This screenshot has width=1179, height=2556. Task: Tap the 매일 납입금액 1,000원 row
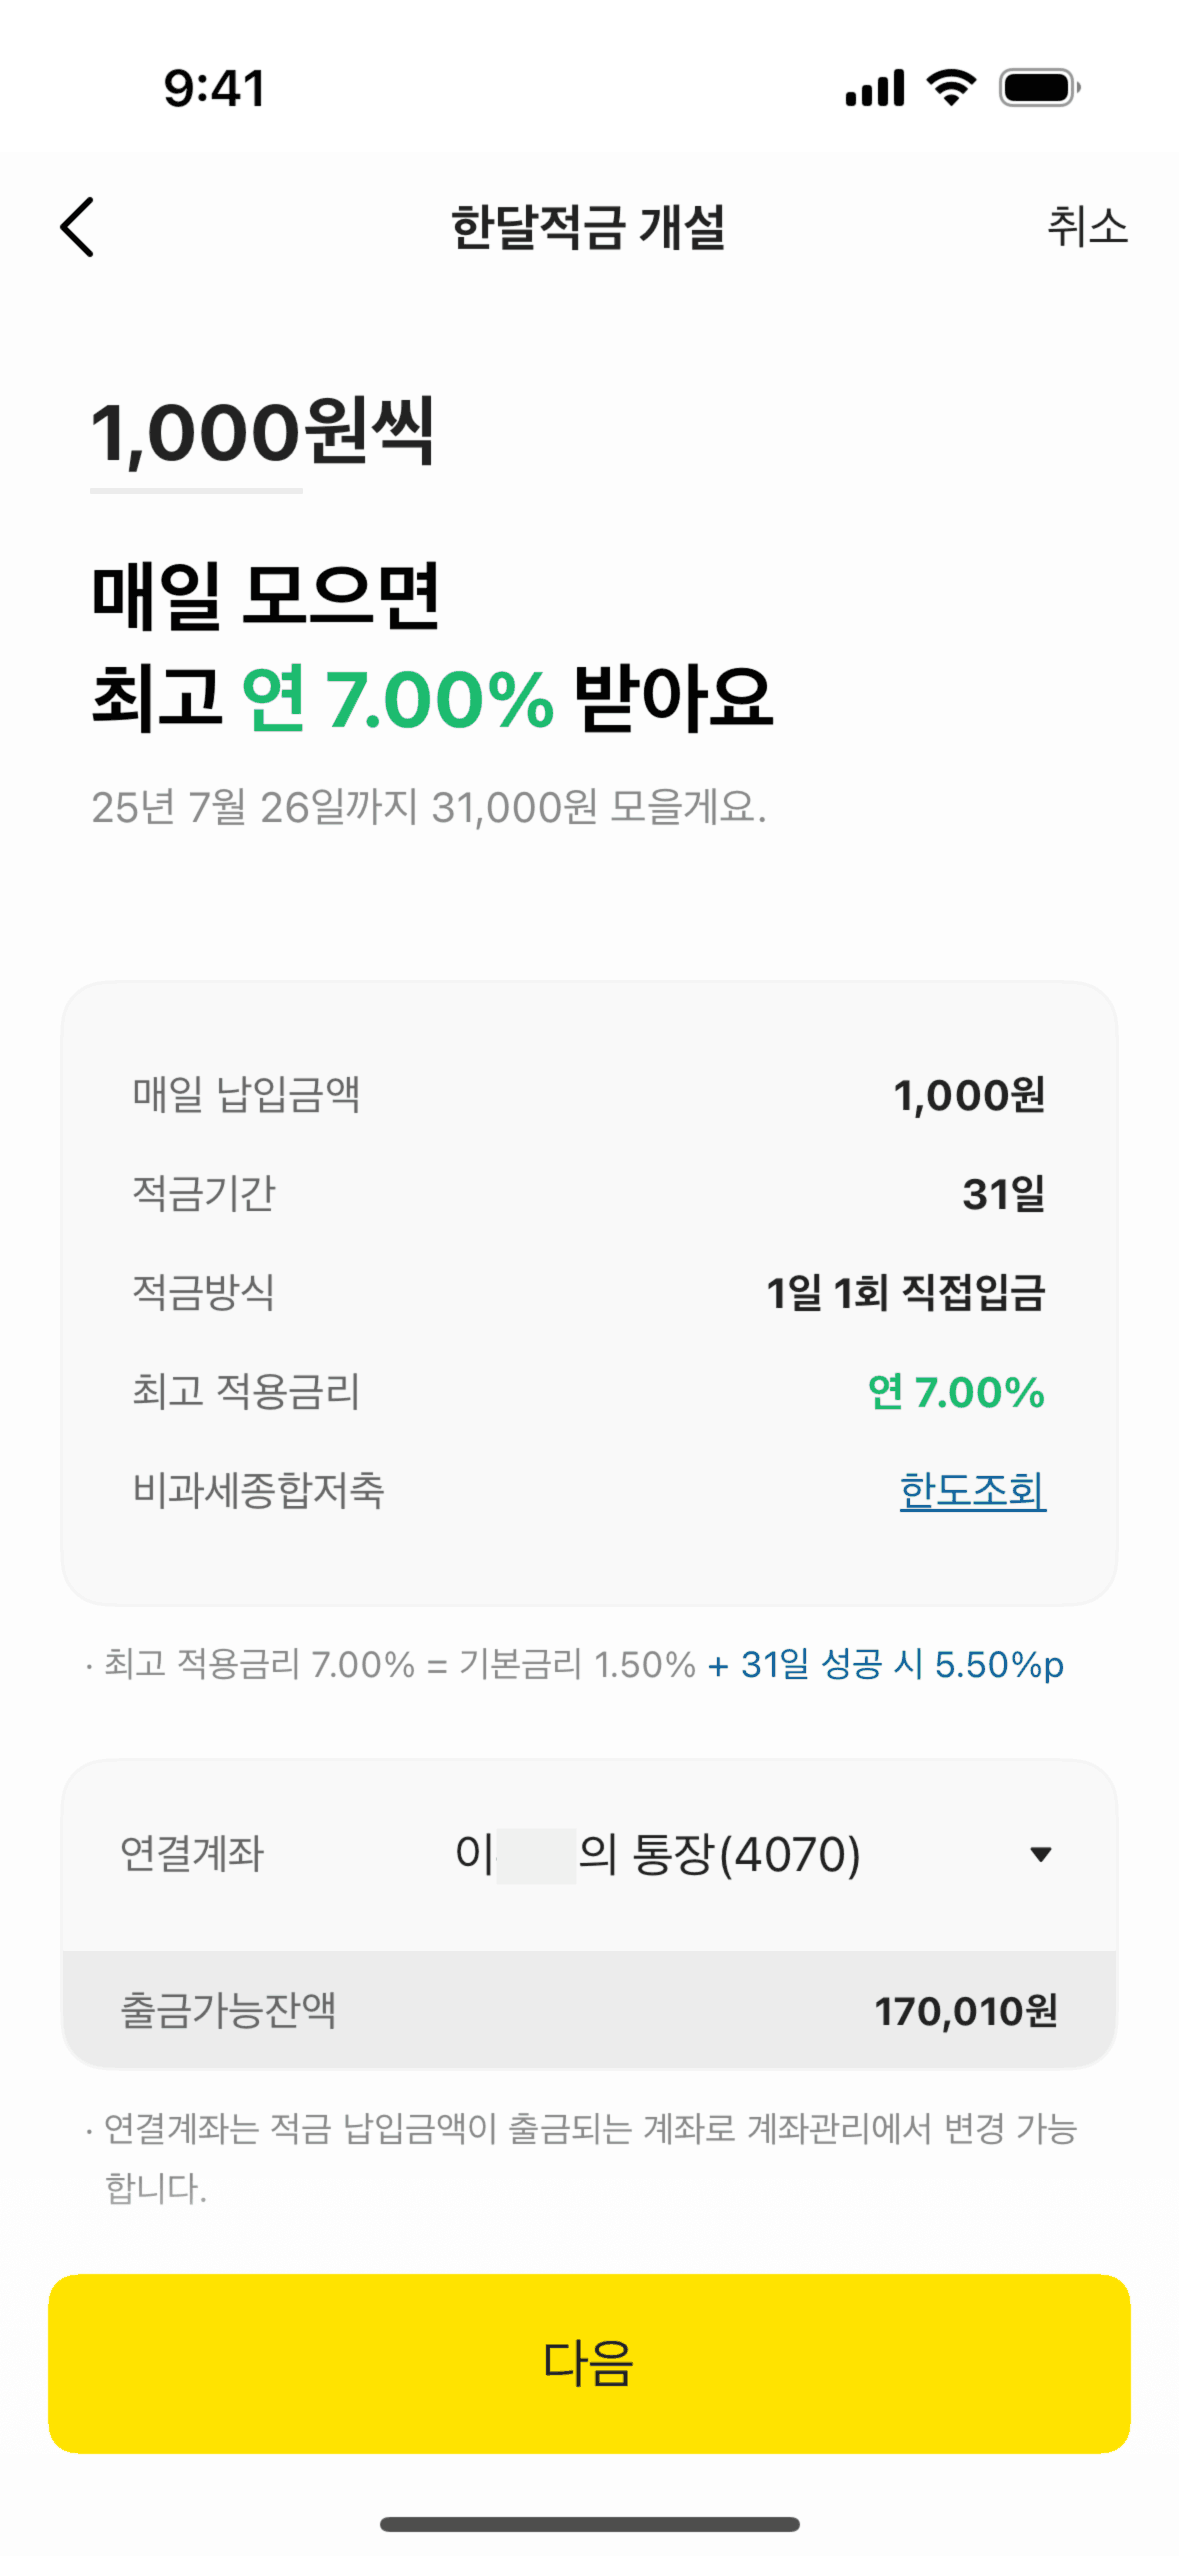[589, 1095]
